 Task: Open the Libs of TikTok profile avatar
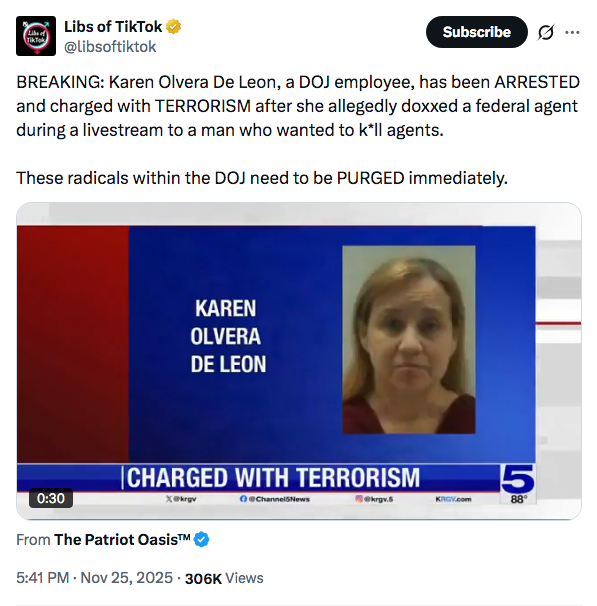[x=36, y=36]
